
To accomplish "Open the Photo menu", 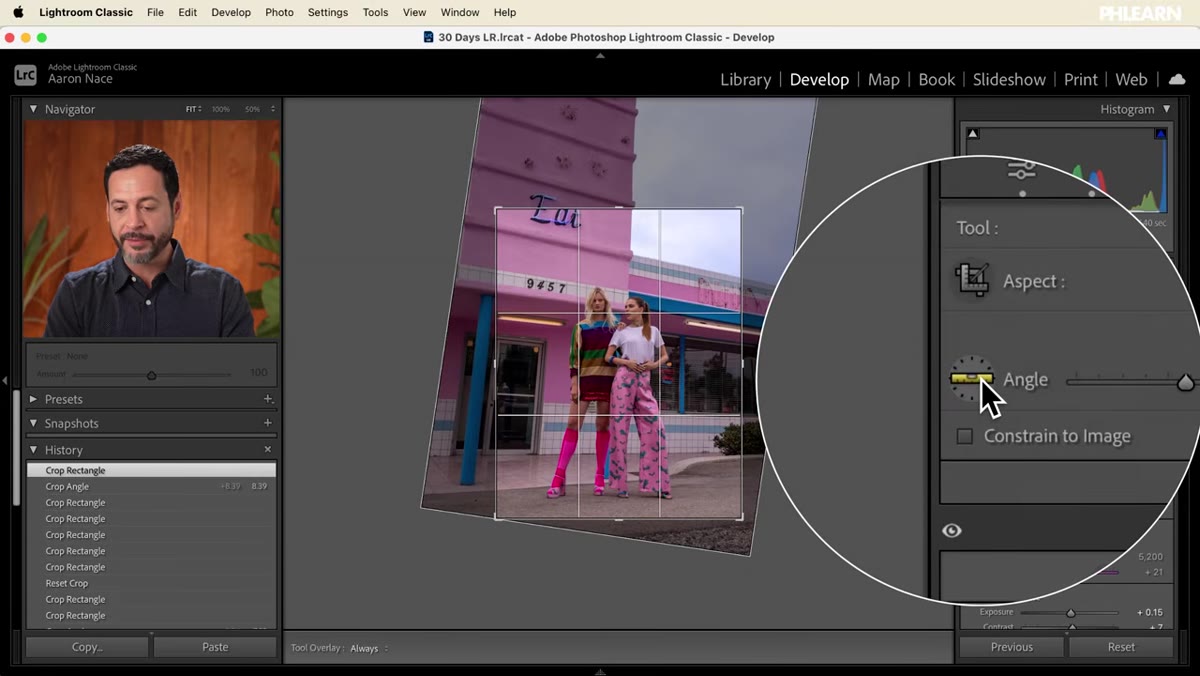I will click(279, 12).
